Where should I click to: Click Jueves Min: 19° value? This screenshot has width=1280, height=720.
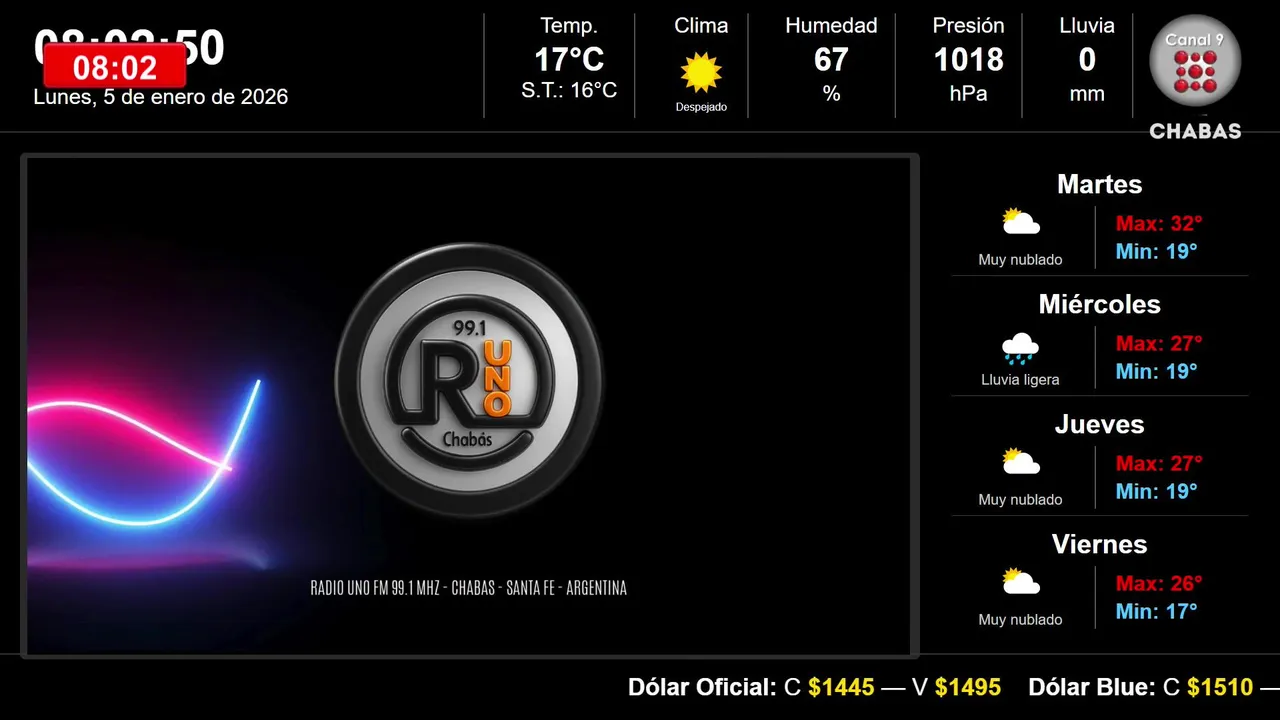pos(1156,492)
